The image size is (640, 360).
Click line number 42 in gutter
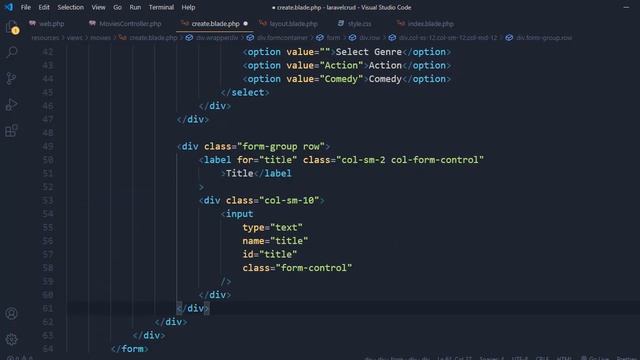pyautogui.click(x=48, y=52)
